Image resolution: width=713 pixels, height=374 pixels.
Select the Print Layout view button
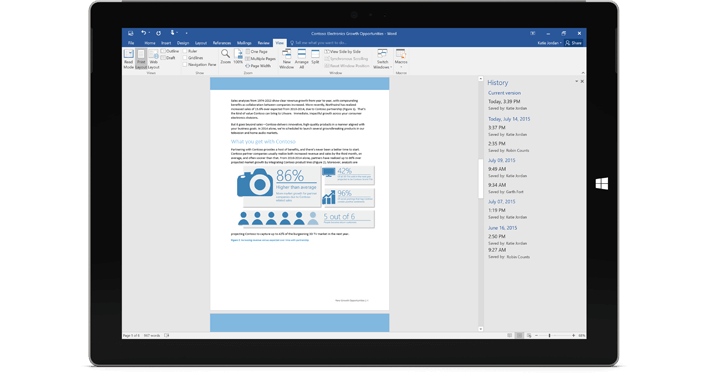pos(141,59)
